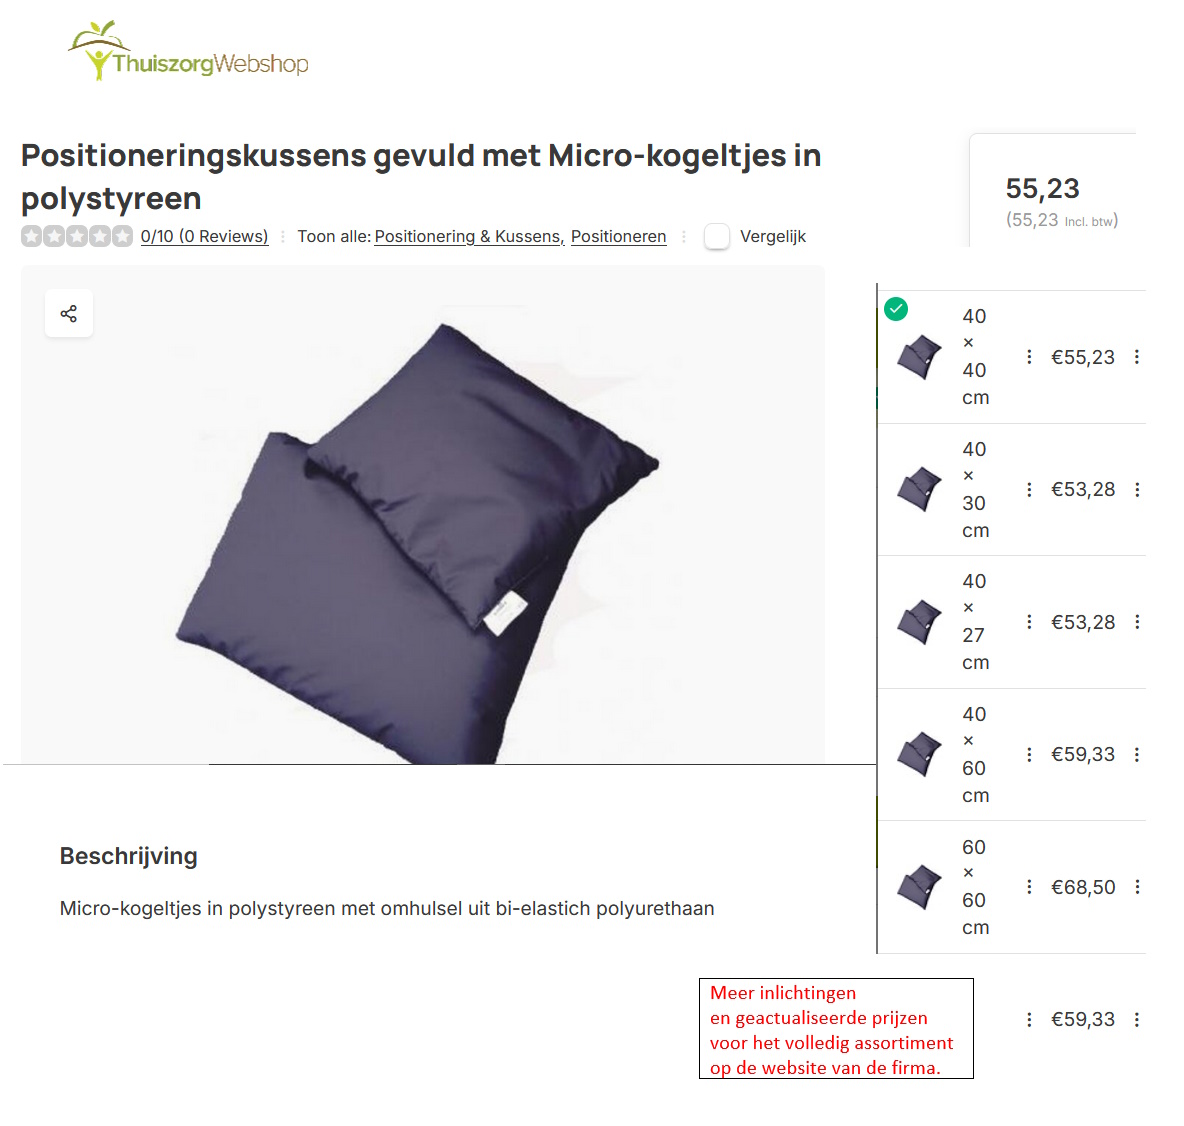Click the bottom €59,33 price entry

pos(1083,1020)
